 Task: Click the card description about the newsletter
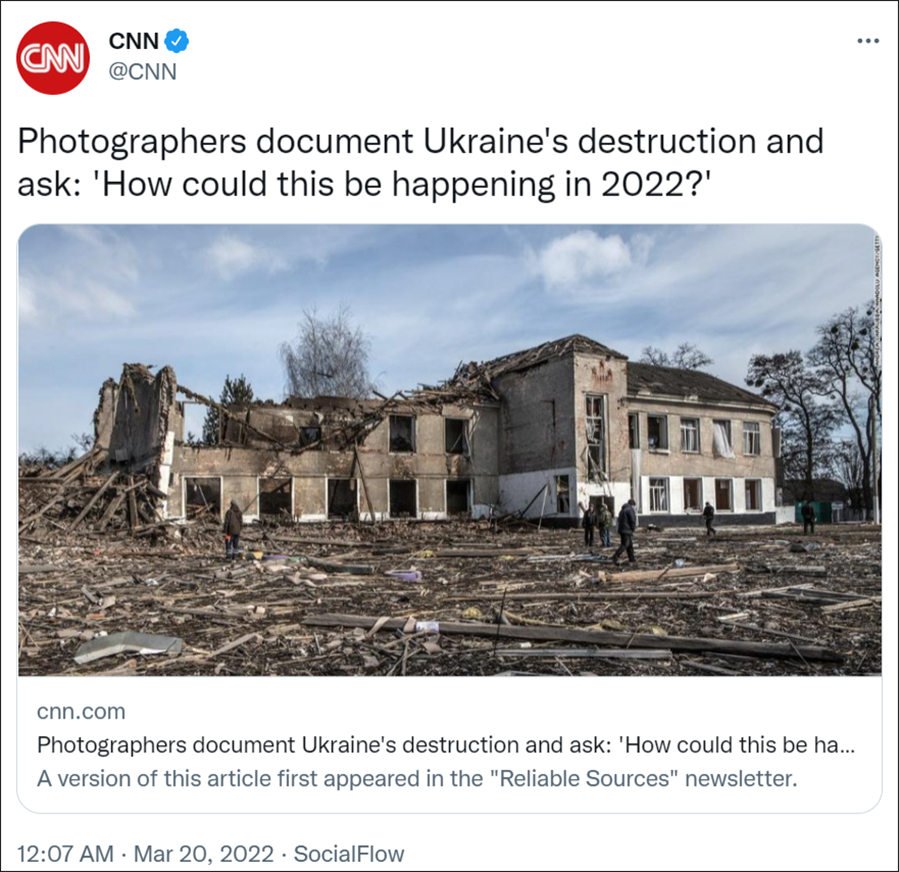tap(417, 779)
